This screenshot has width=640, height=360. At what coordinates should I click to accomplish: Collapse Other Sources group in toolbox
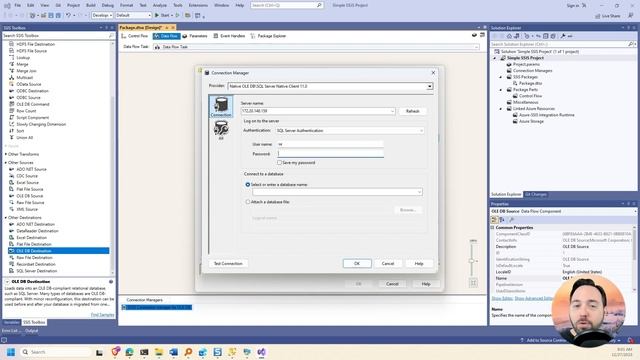tap(6, 162)
